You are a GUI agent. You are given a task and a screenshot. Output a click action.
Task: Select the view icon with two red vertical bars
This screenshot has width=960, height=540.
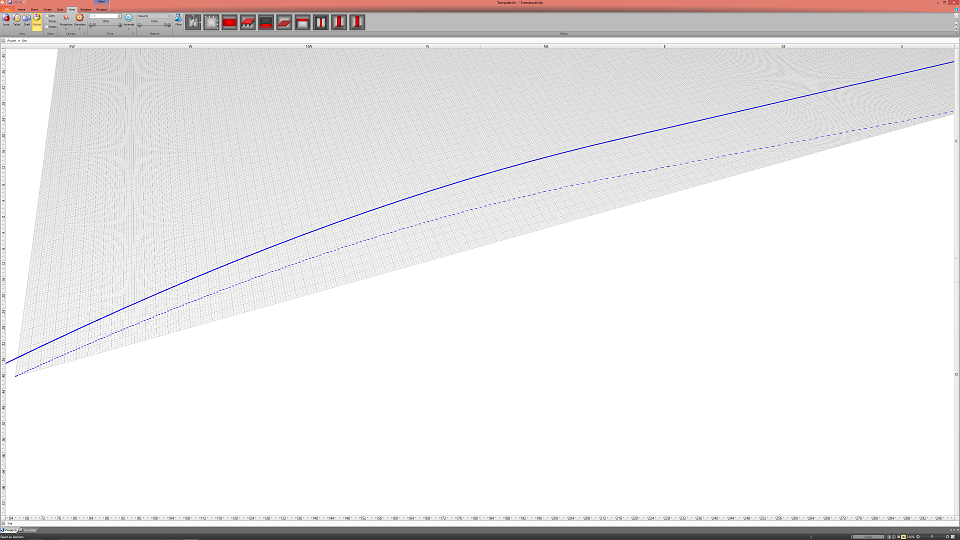(321, 22)
